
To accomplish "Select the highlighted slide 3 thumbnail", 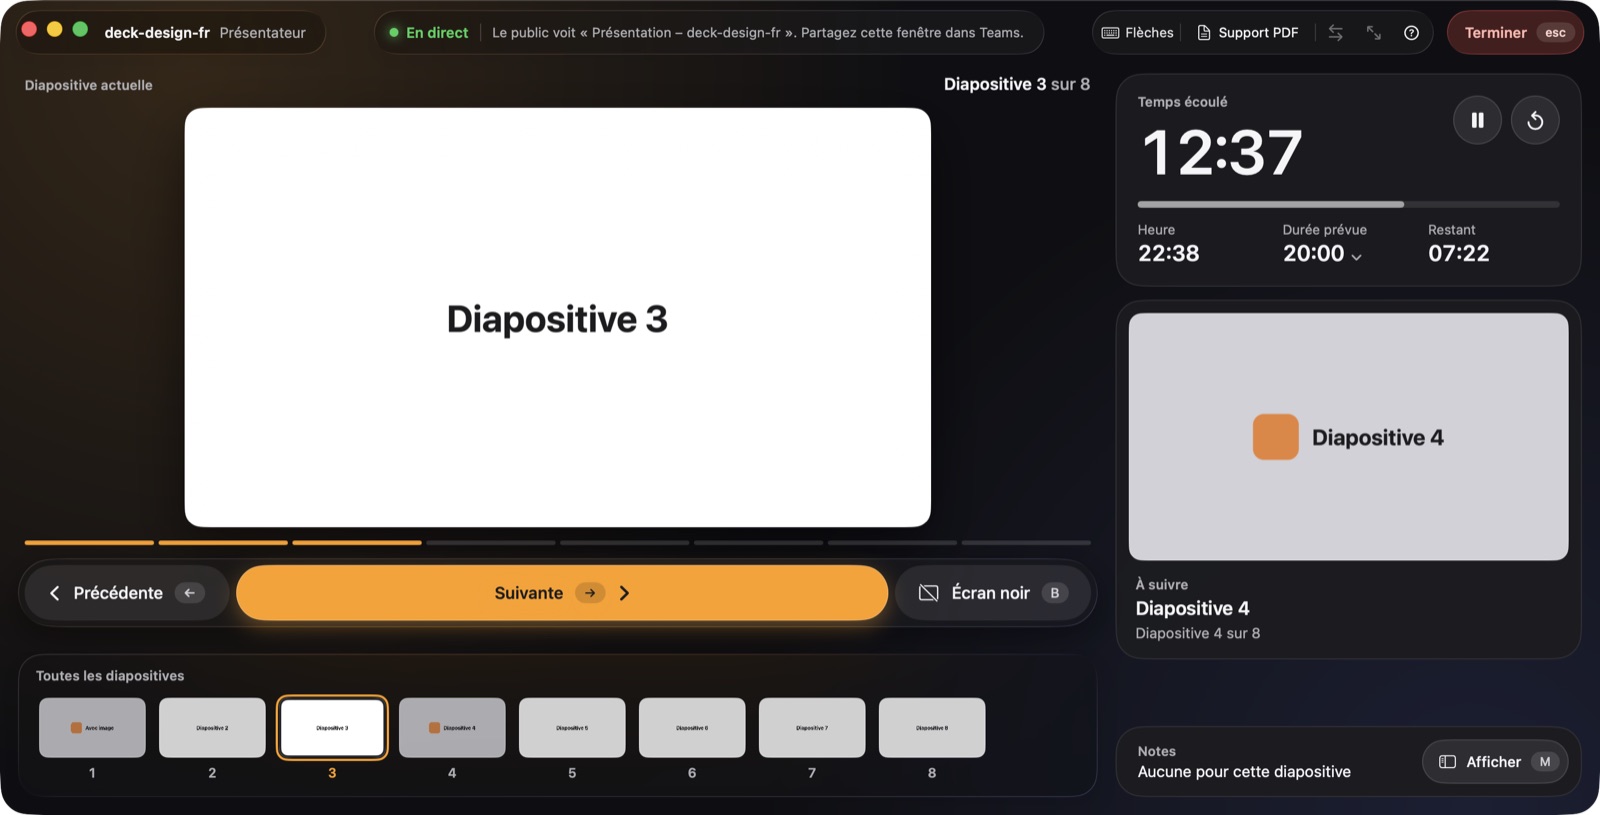I will point(332,728).
